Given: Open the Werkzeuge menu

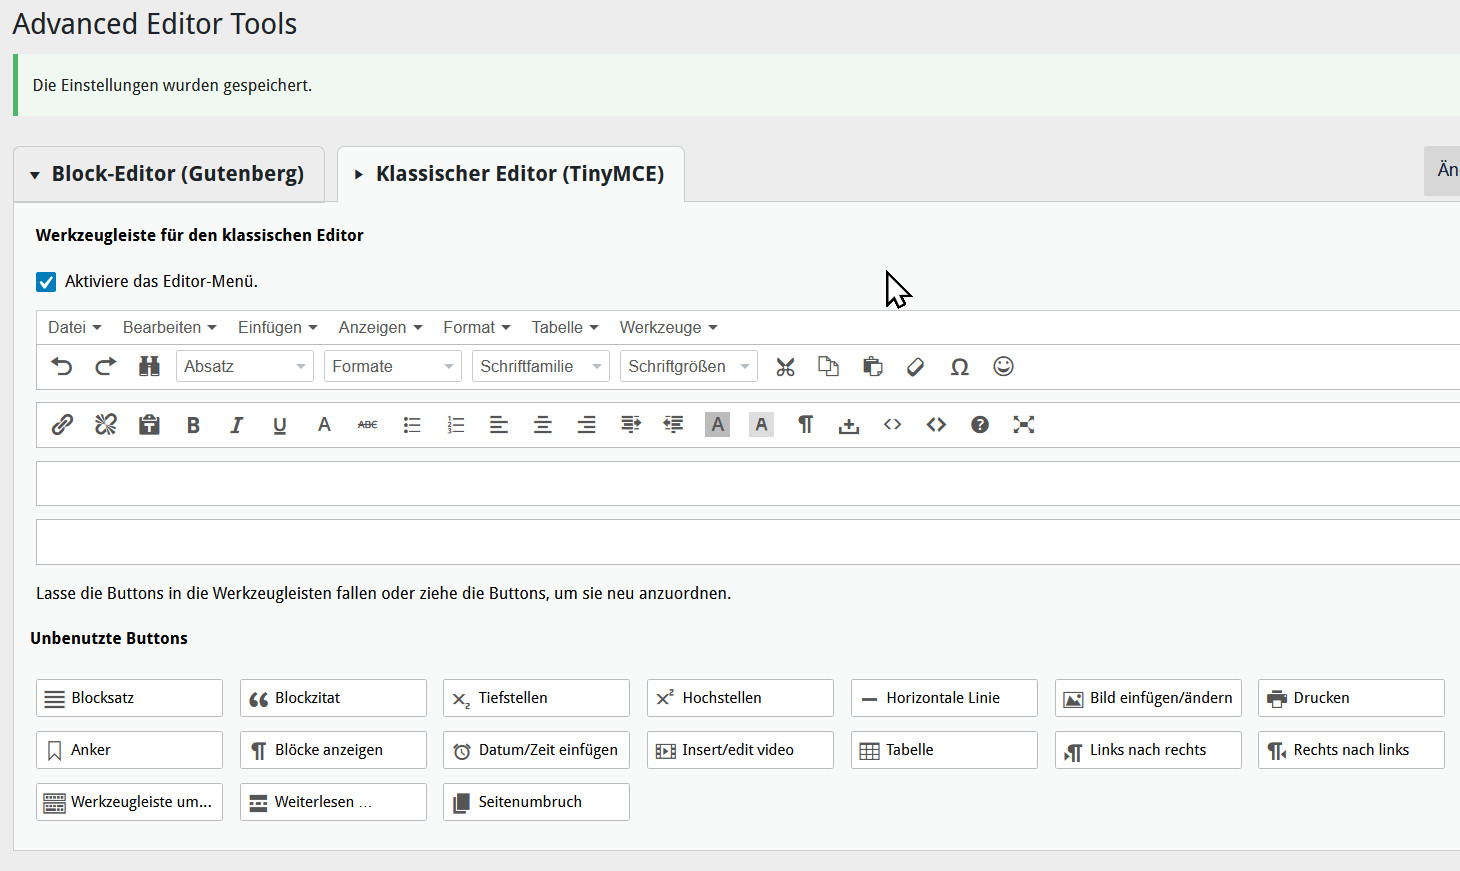Looking at the screenshot, I should click(669, 328).
